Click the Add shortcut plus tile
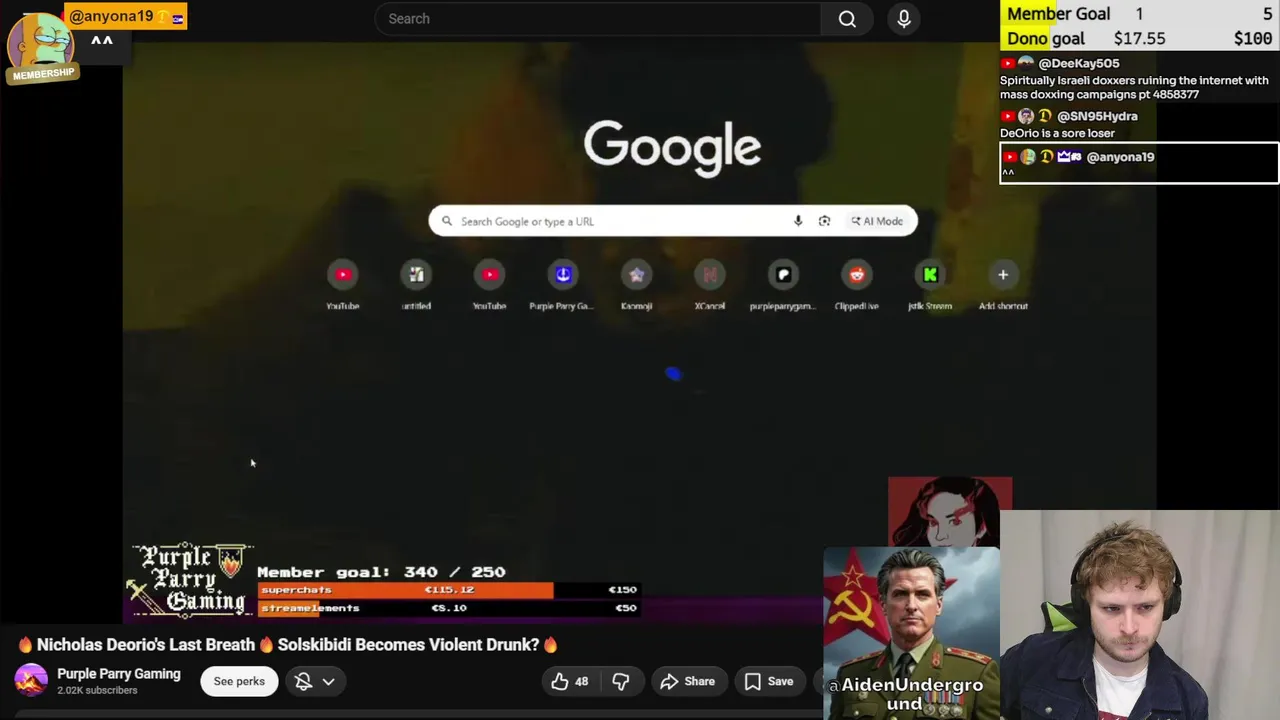 1003,285
